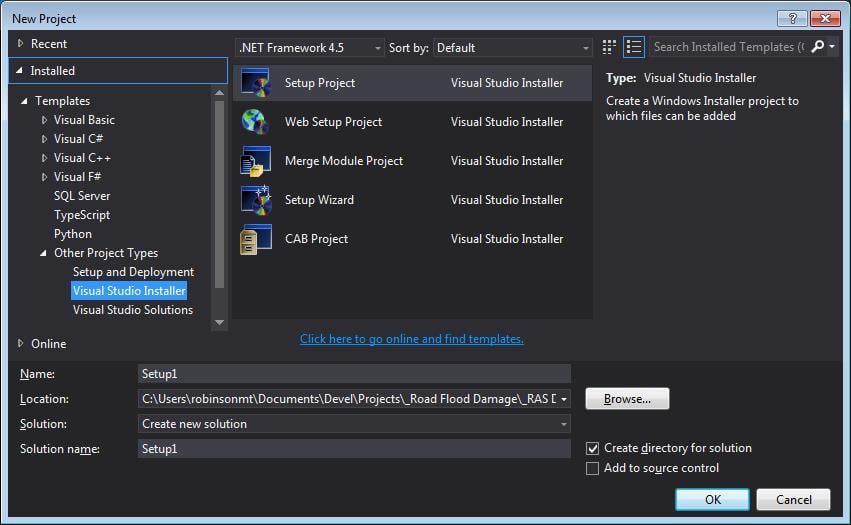Select Visual Studio Installer category
The width and height of the screenshot is (851, 525).
(x=129, y=291)
